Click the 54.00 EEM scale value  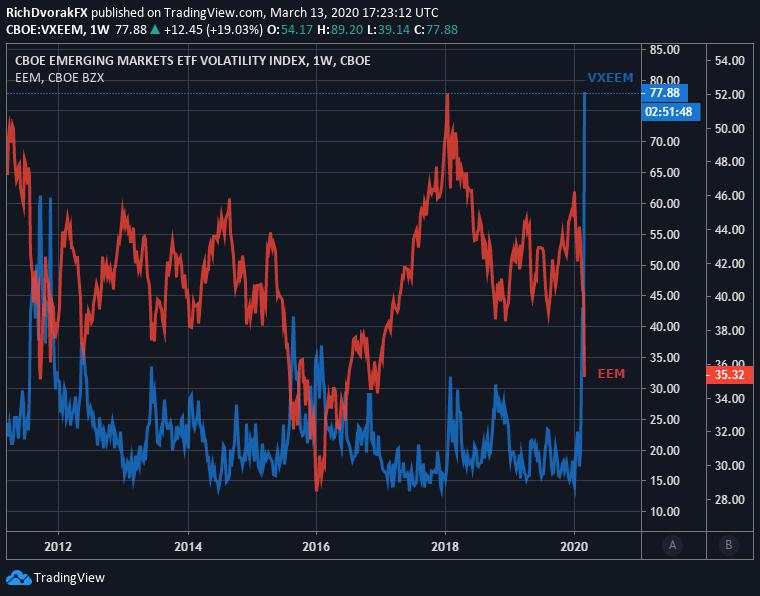(729, 61)
